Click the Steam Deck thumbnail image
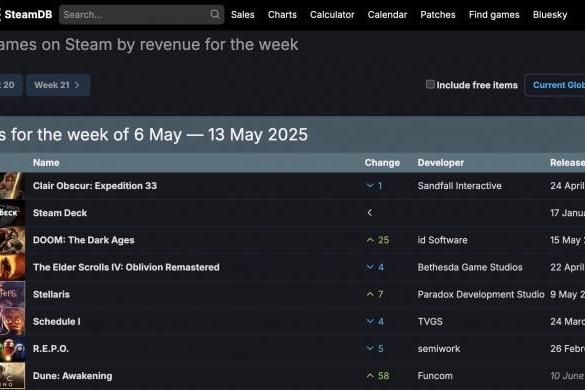Image resolution: width=585 pixels, height=390 pixels. pos(12,213)
